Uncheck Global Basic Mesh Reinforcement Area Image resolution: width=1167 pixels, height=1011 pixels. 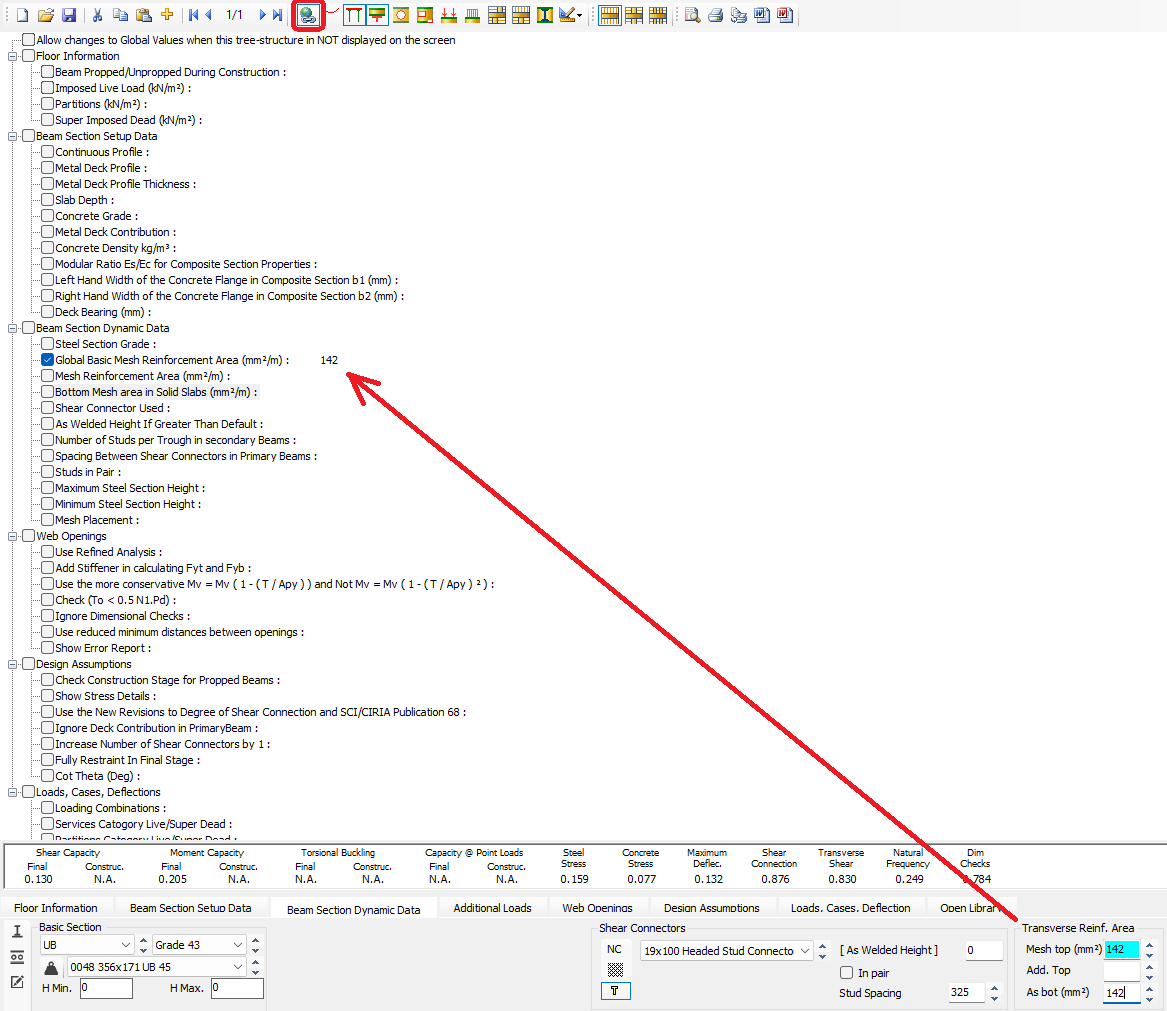(48, 360)
